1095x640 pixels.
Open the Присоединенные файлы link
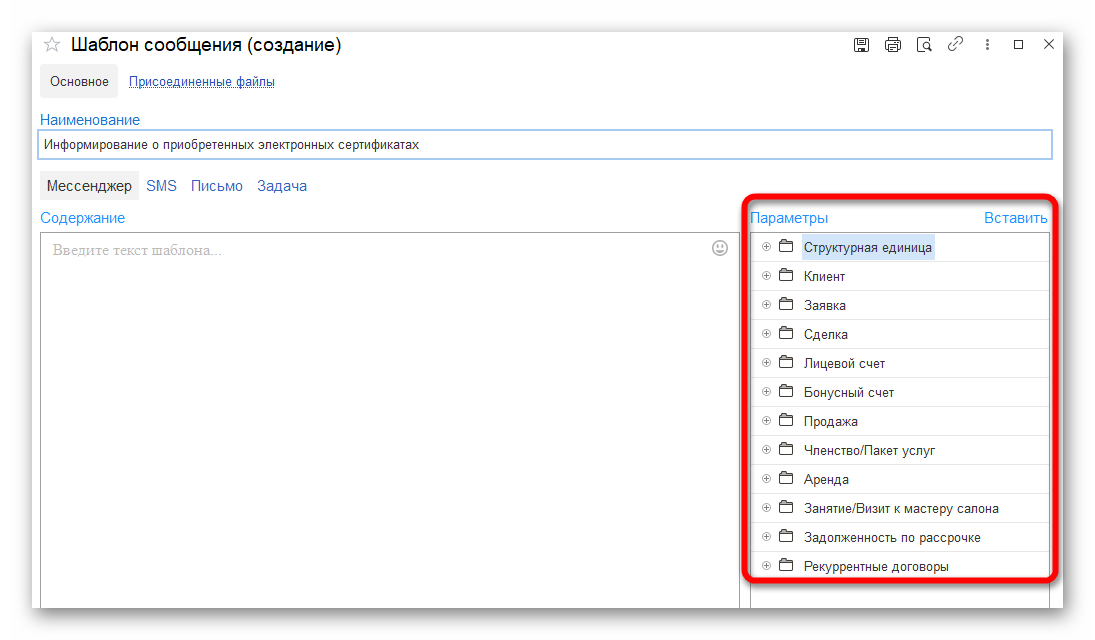pyautogui.click(x=202, y=82)
